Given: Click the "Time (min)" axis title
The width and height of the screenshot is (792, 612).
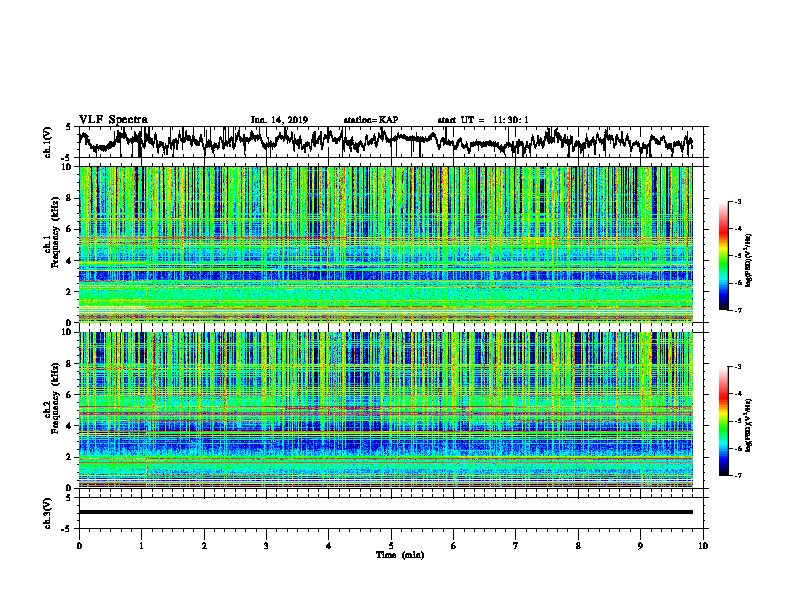Looking at the screenshot, I should (400, 555).
